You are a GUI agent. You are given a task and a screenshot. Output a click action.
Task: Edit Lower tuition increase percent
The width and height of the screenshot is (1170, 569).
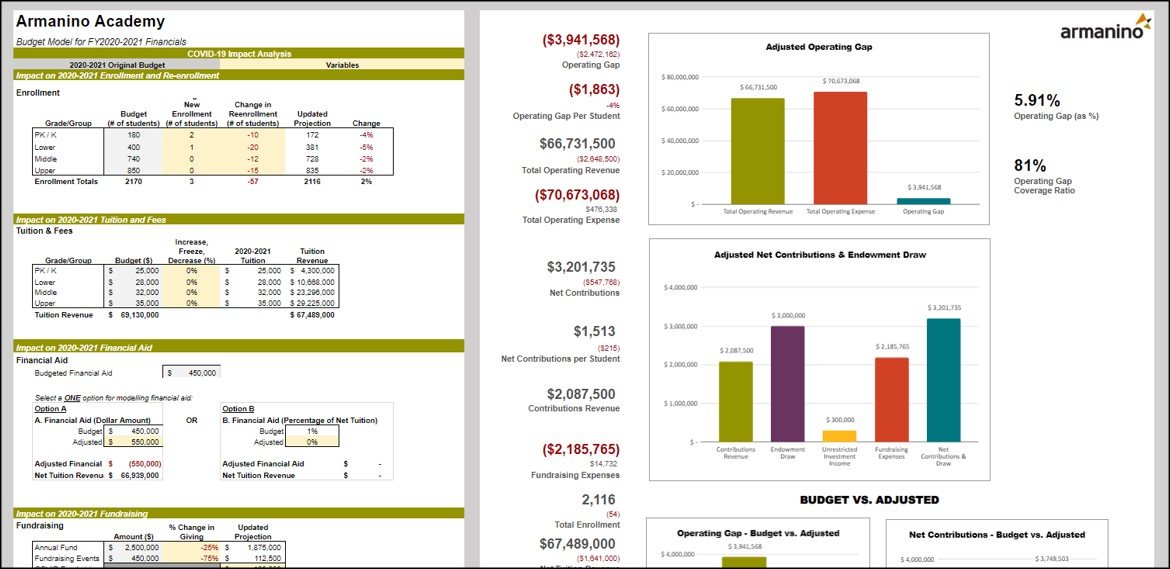tap(191, 283)
